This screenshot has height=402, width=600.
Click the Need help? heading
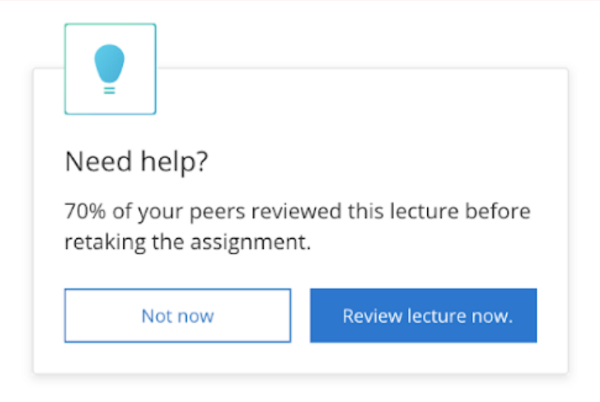pos(136,162)
